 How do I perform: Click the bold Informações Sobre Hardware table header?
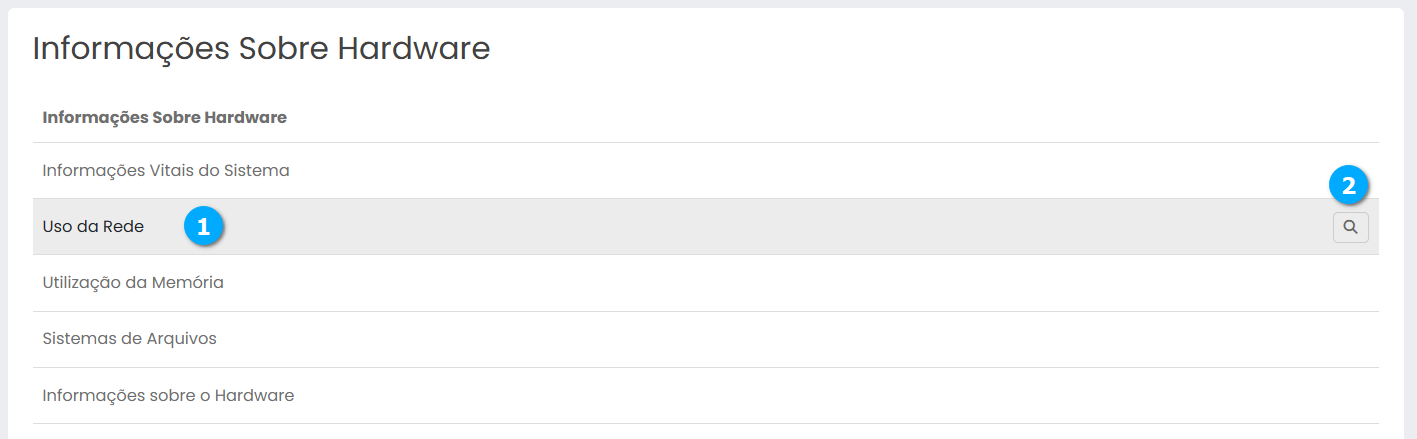(x=165, y=118)
